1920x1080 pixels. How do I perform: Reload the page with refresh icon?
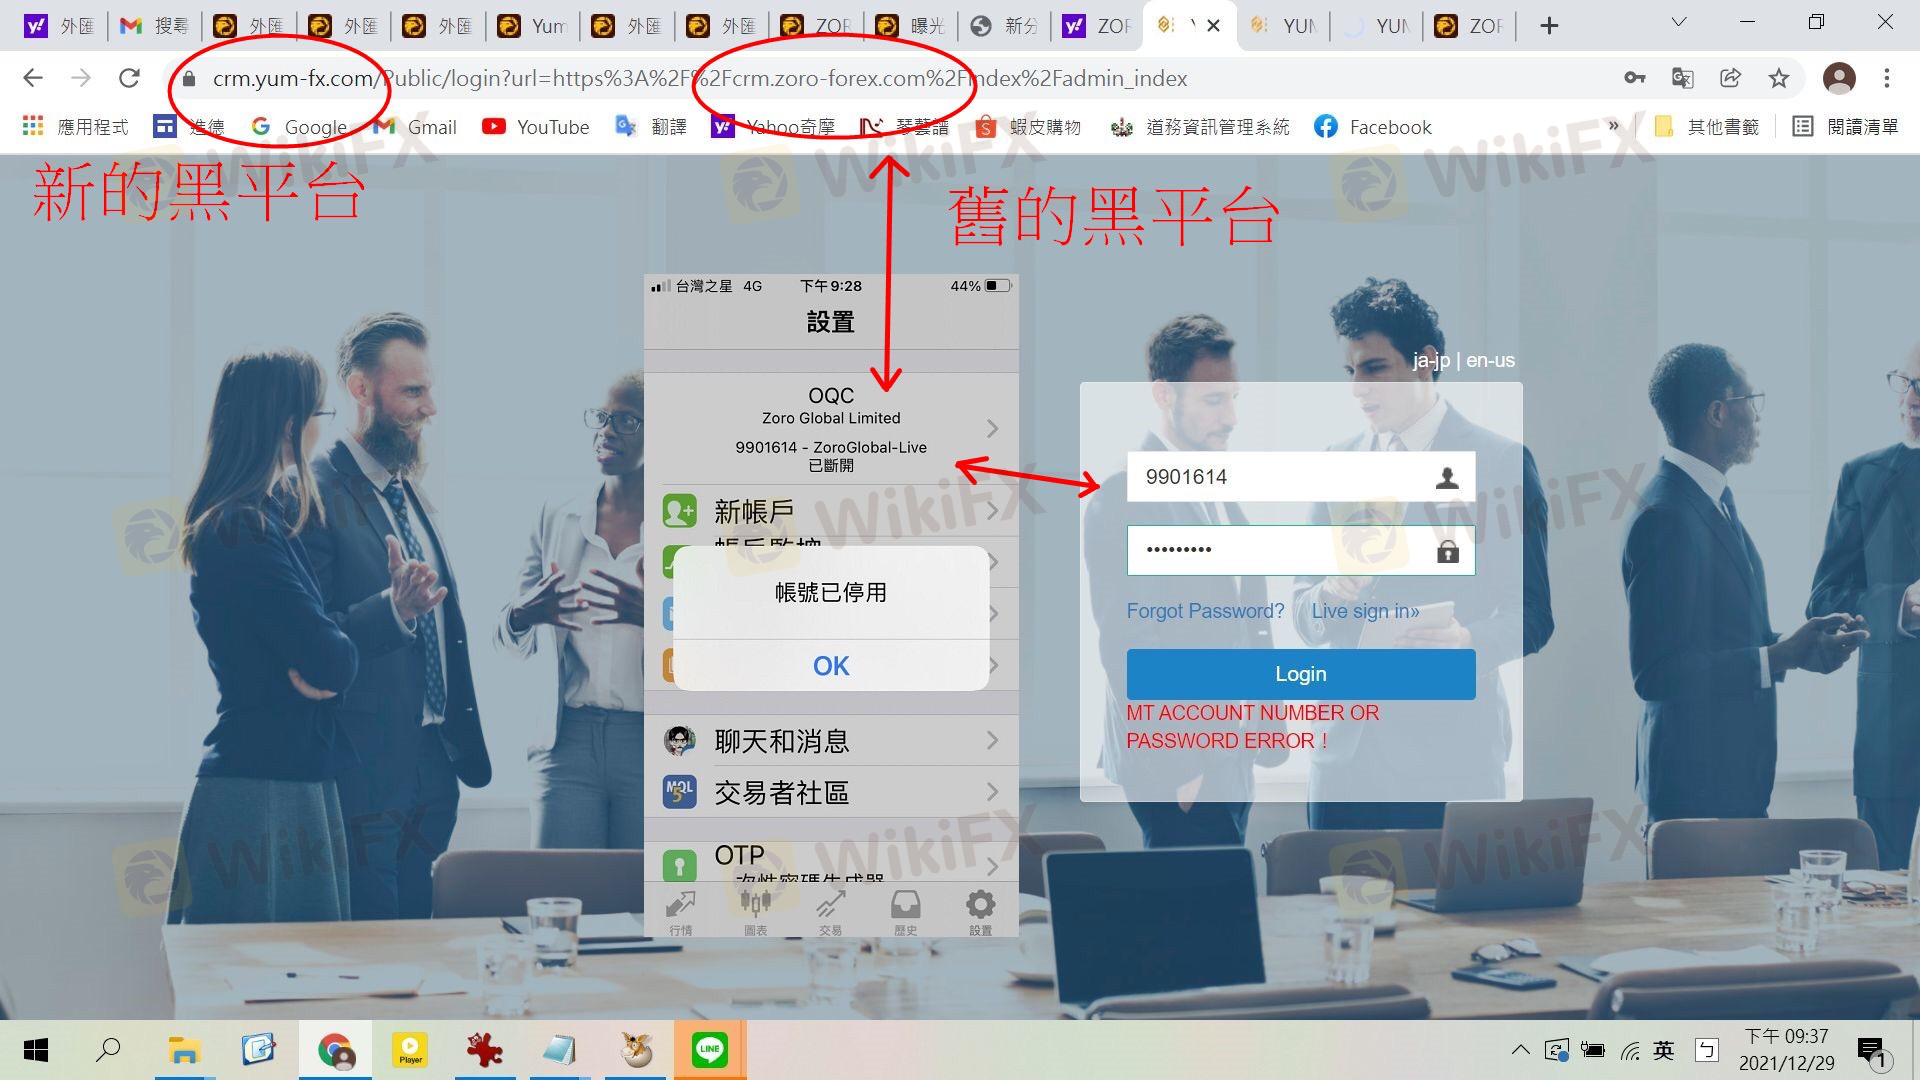coord(129,78)
